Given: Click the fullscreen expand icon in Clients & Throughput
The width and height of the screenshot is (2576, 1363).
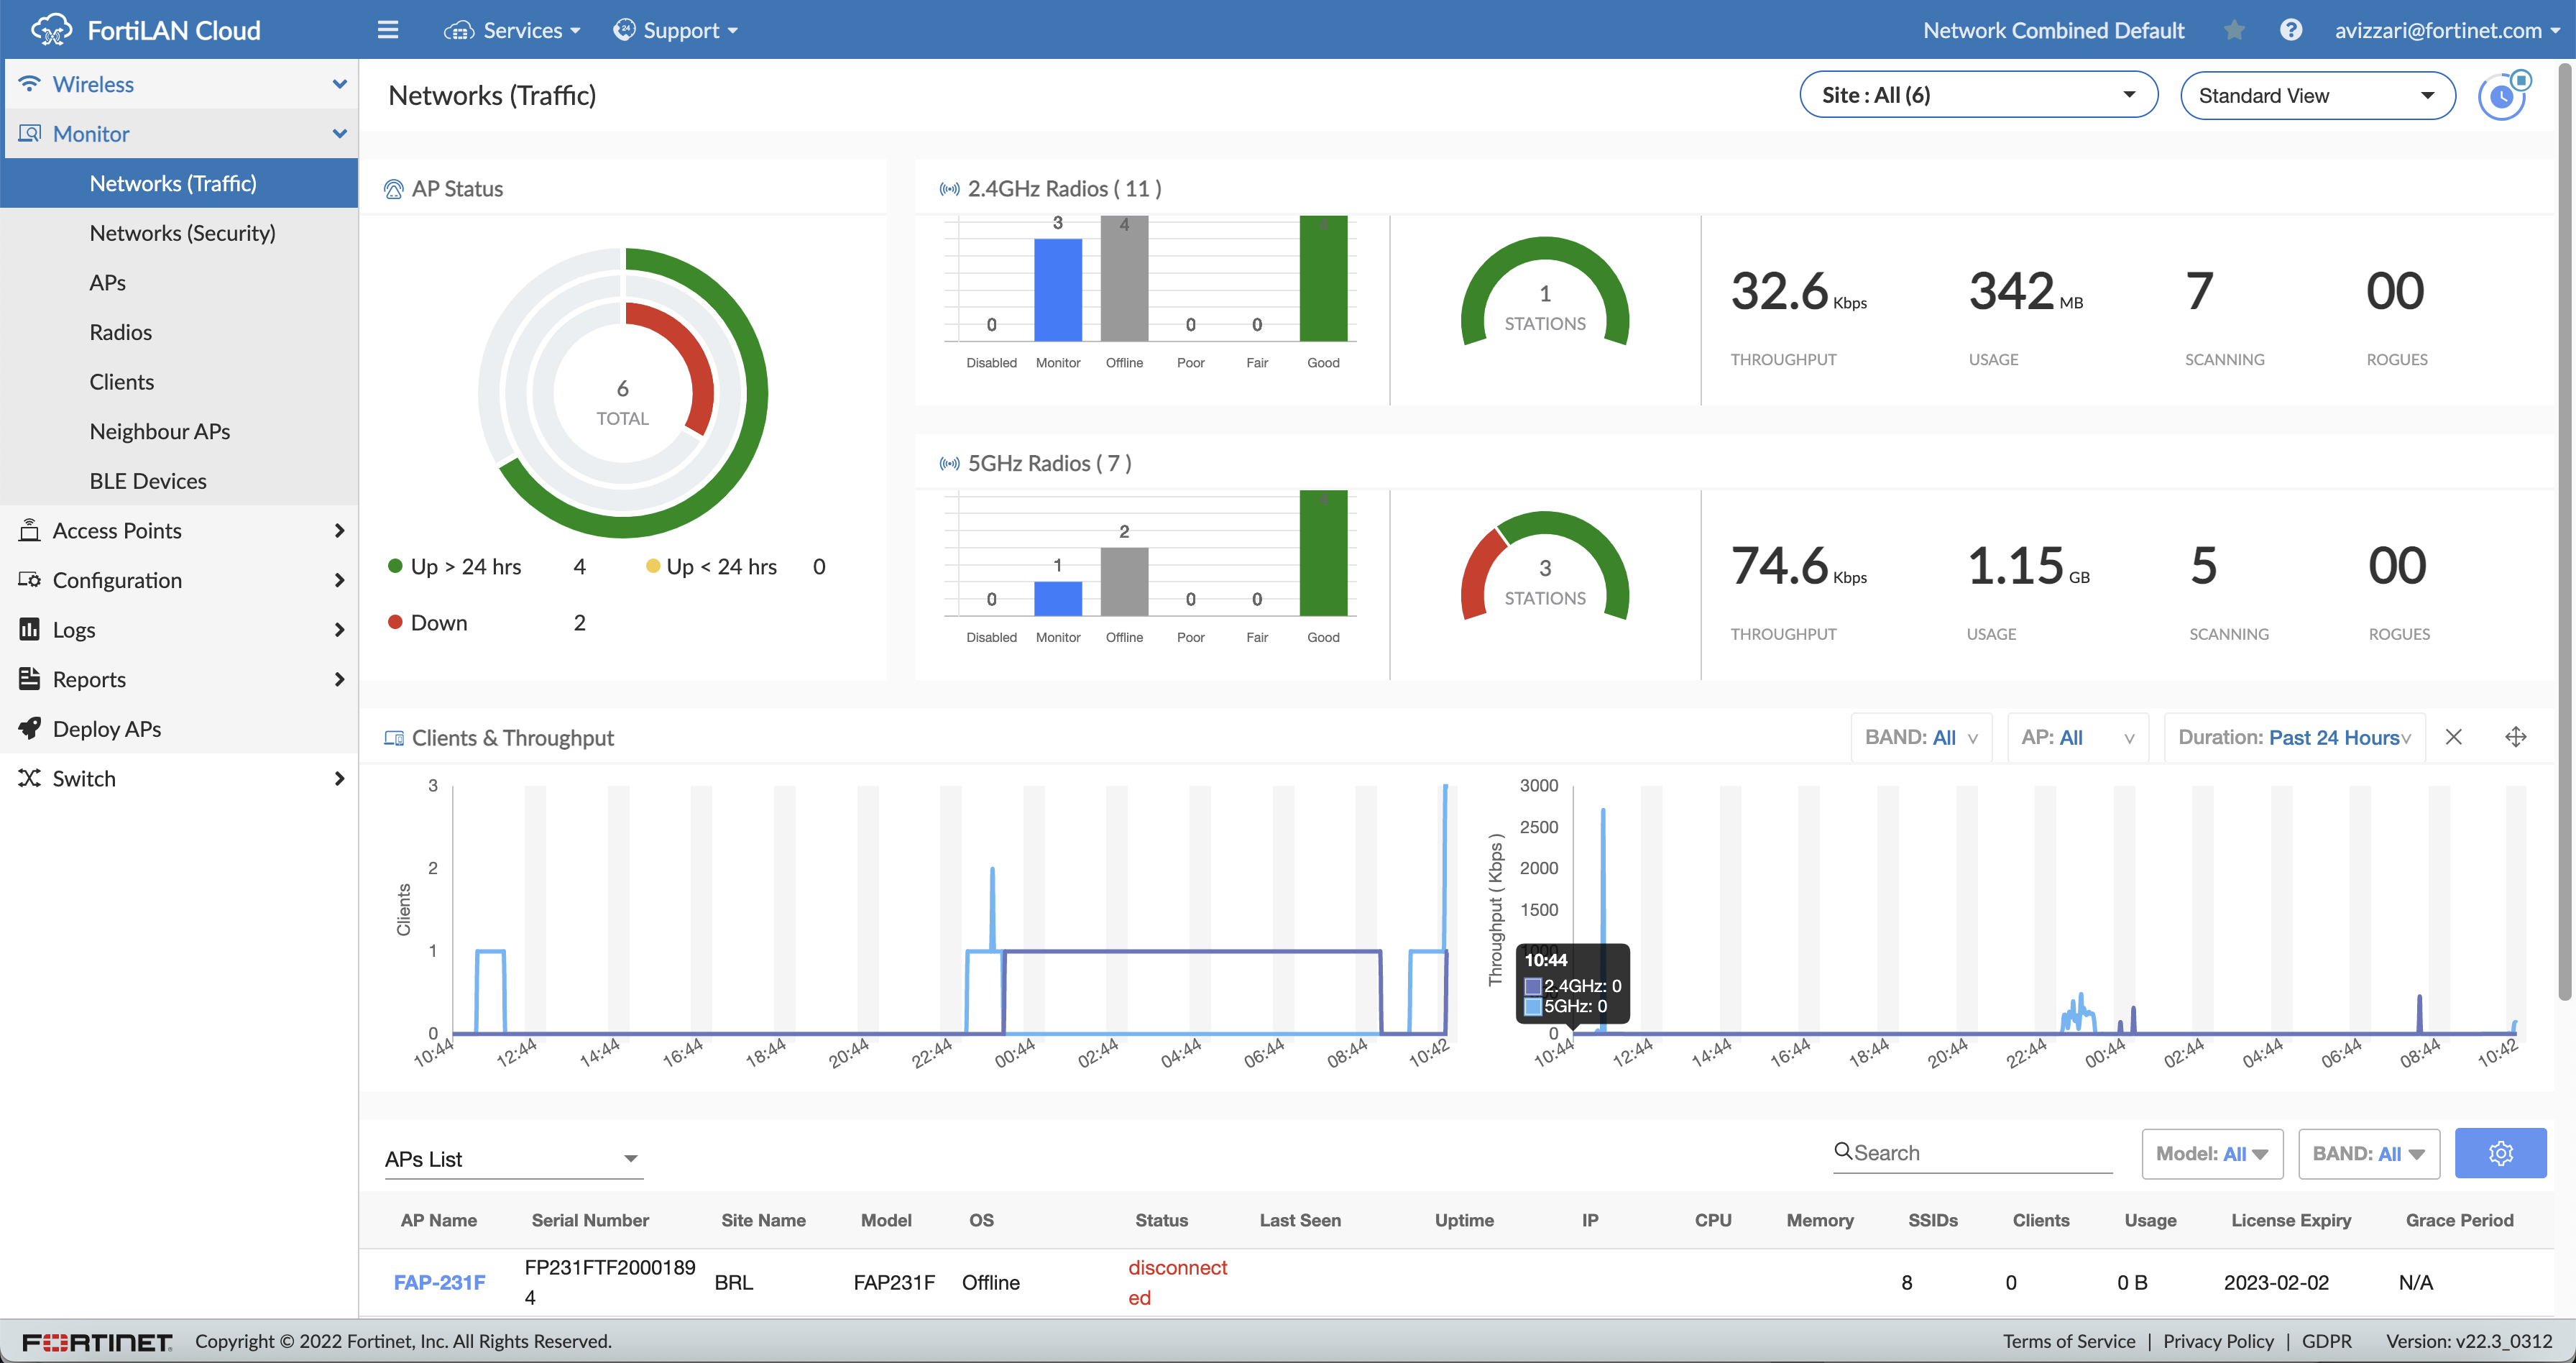Looking at the screenshot, I should pyautogui.click(x=2518, y=737).
